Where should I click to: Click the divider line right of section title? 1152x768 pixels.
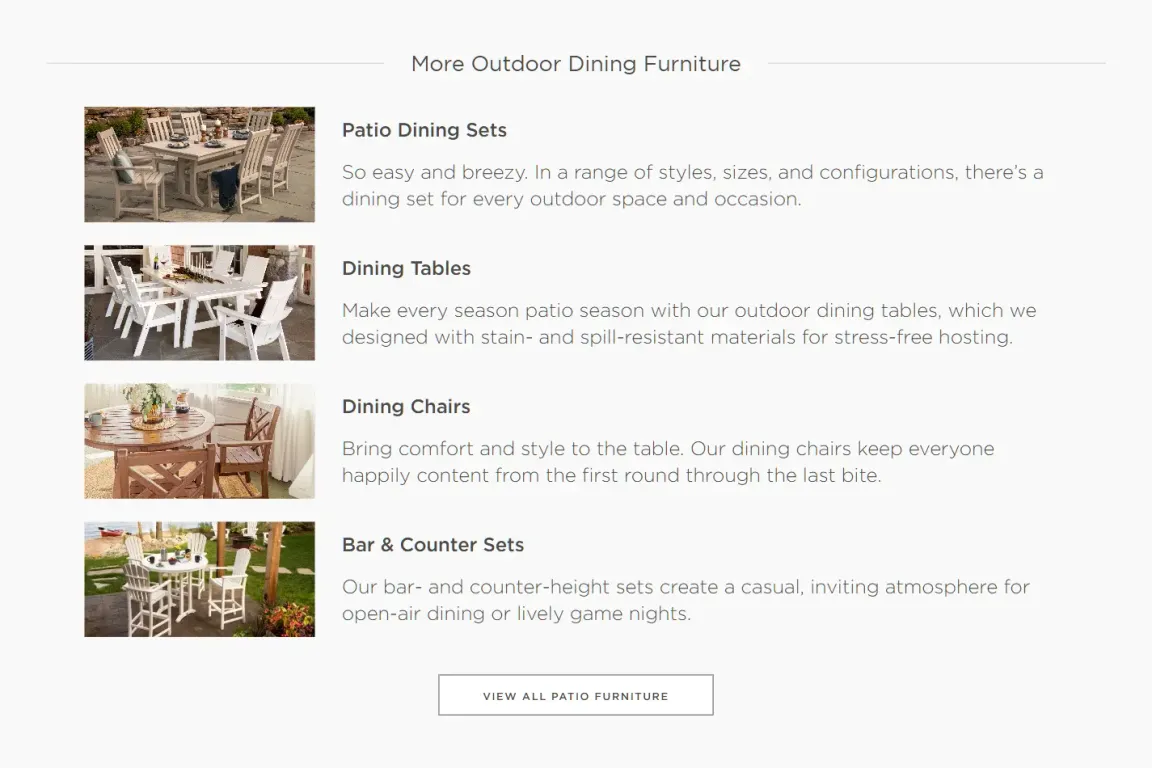[x=936, y=63]
